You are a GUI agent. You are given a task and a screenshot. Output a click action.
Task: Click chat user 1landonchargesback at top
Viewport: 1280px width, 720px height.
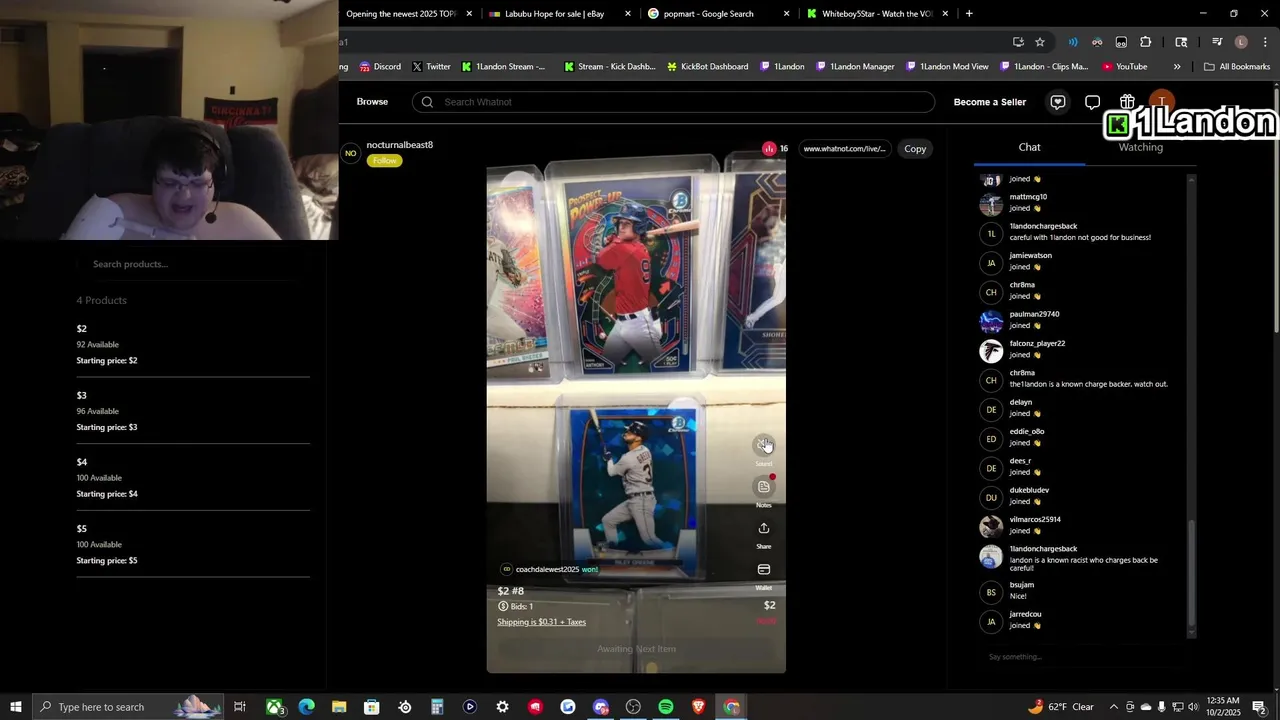pos(1043,226)
